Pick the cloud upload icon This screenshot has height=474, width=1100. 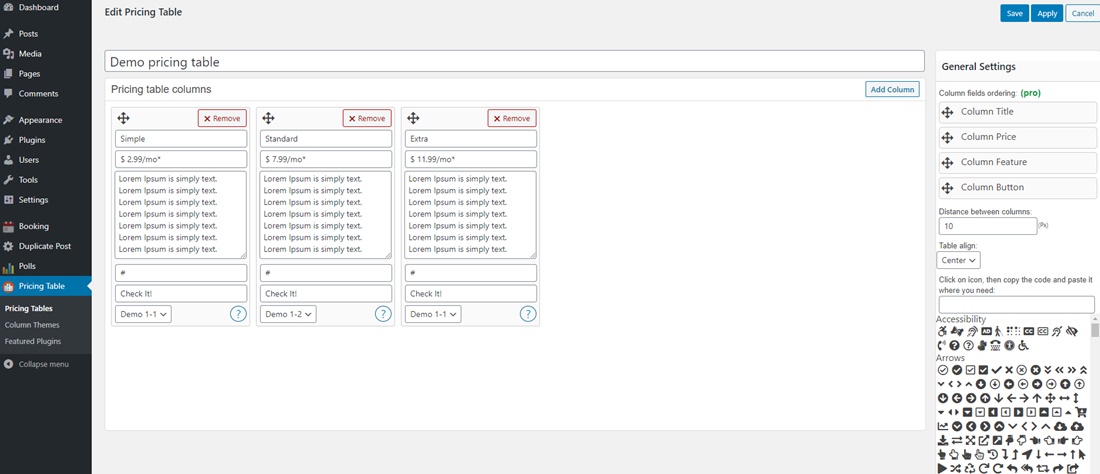point(1078,426)
